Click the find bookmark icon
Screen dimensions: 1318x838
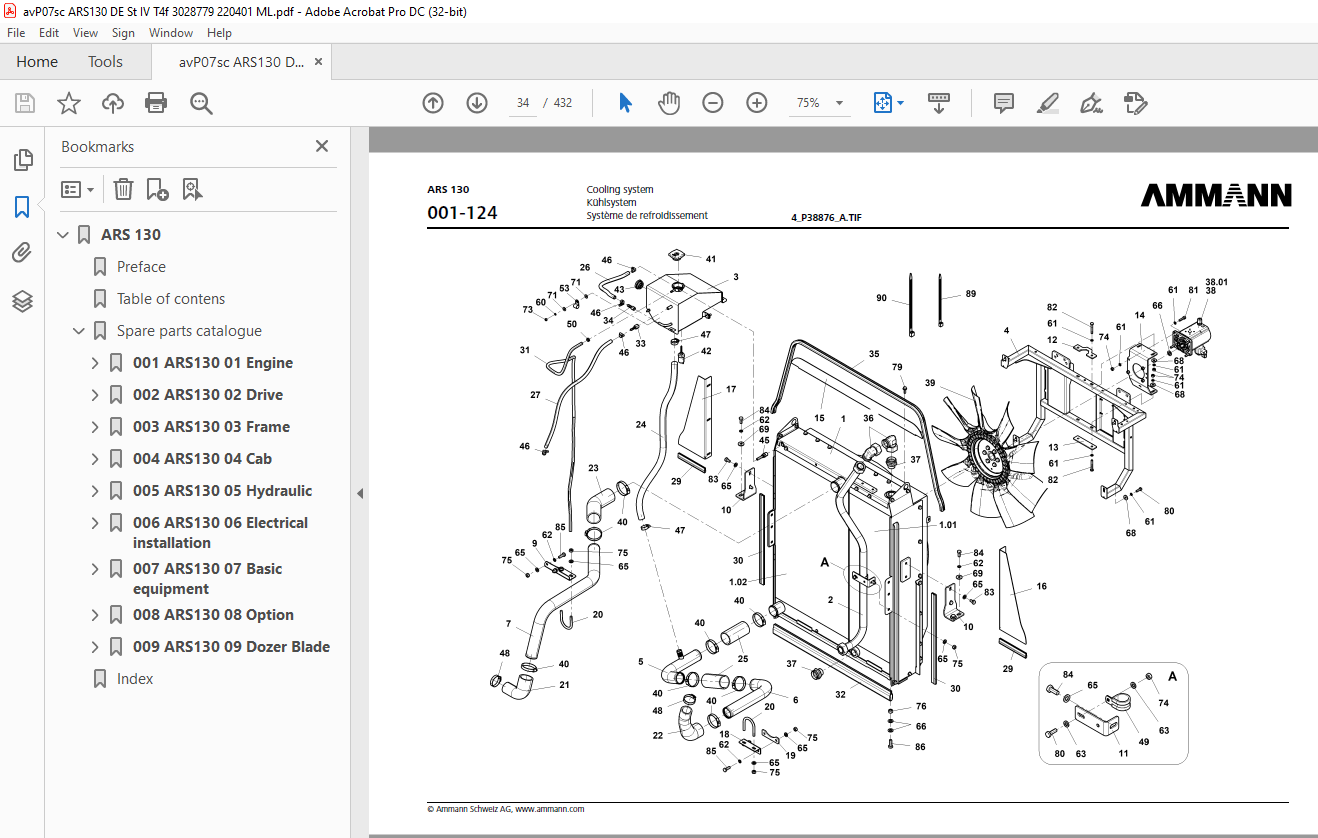(192, 189)
